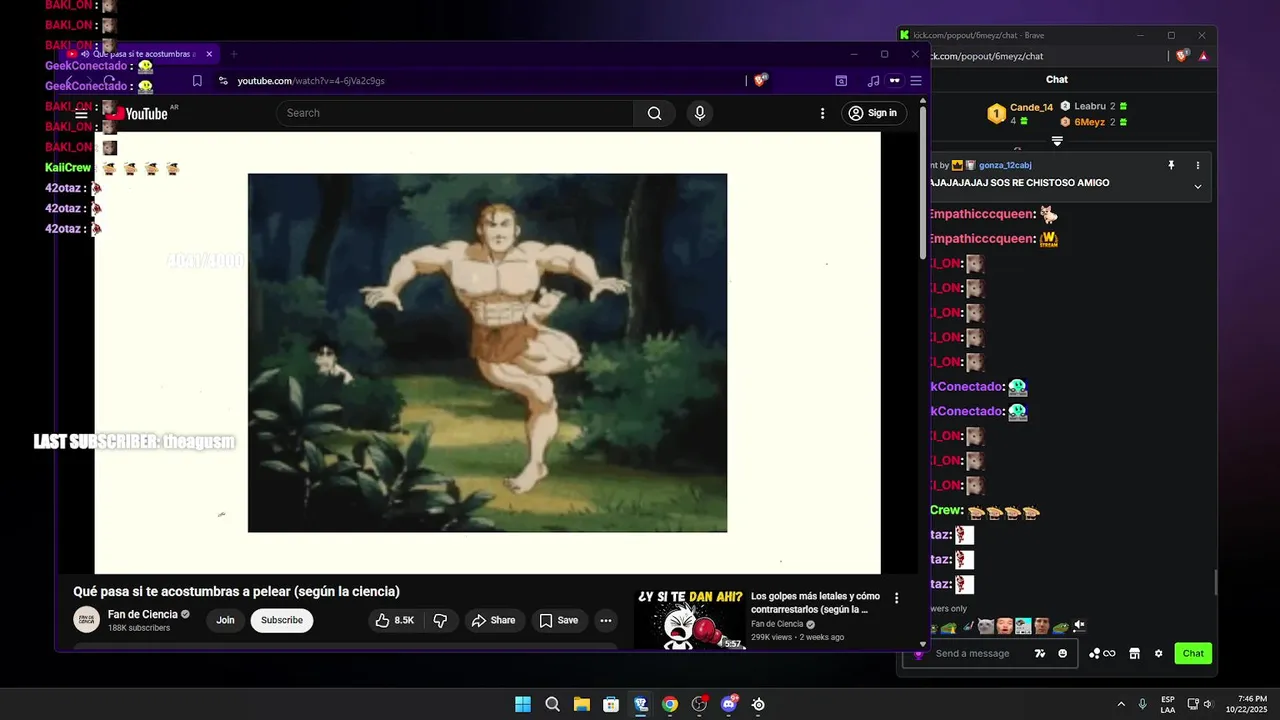Click the video player to pause
Viewport: 1280px width, 720px height.
coord(487,352)
